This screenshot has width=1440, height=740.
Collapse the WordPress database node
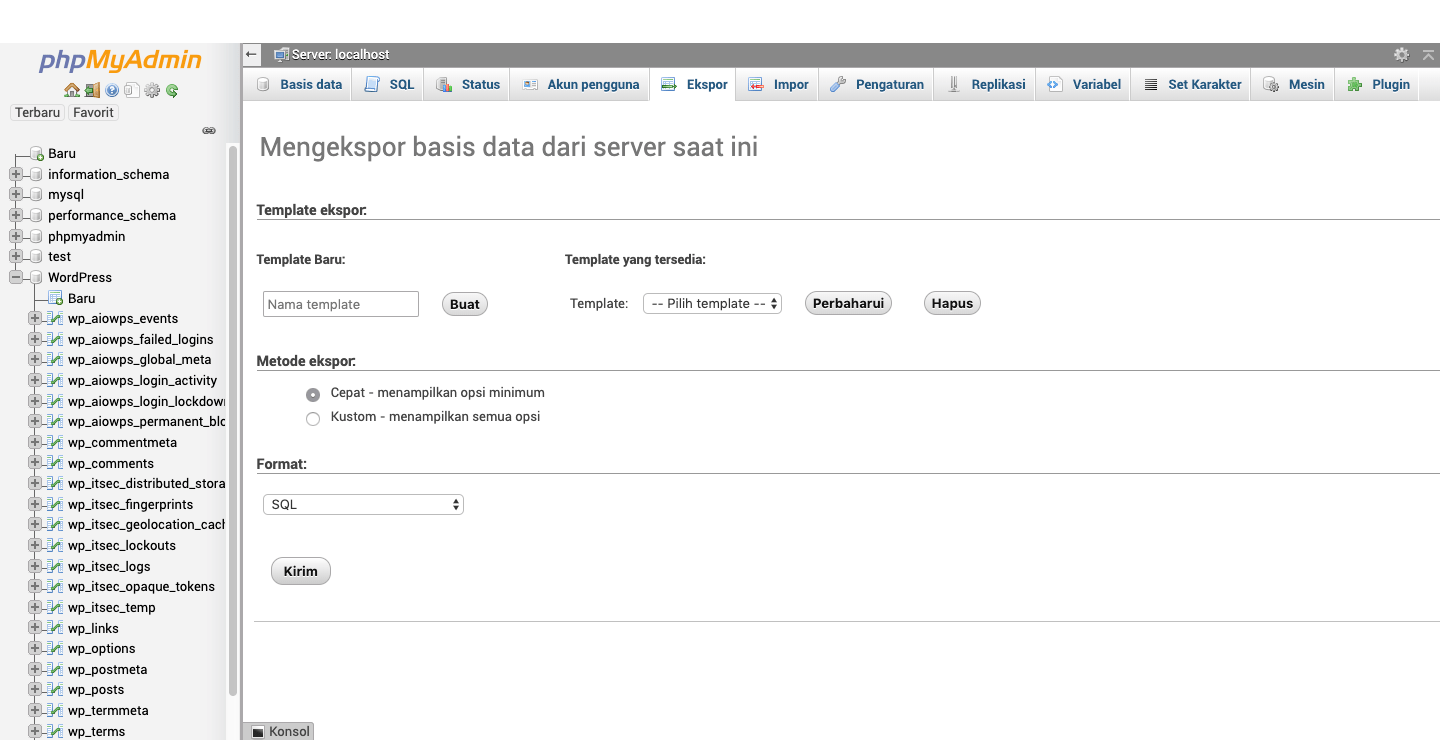click(x=16, y=277)
